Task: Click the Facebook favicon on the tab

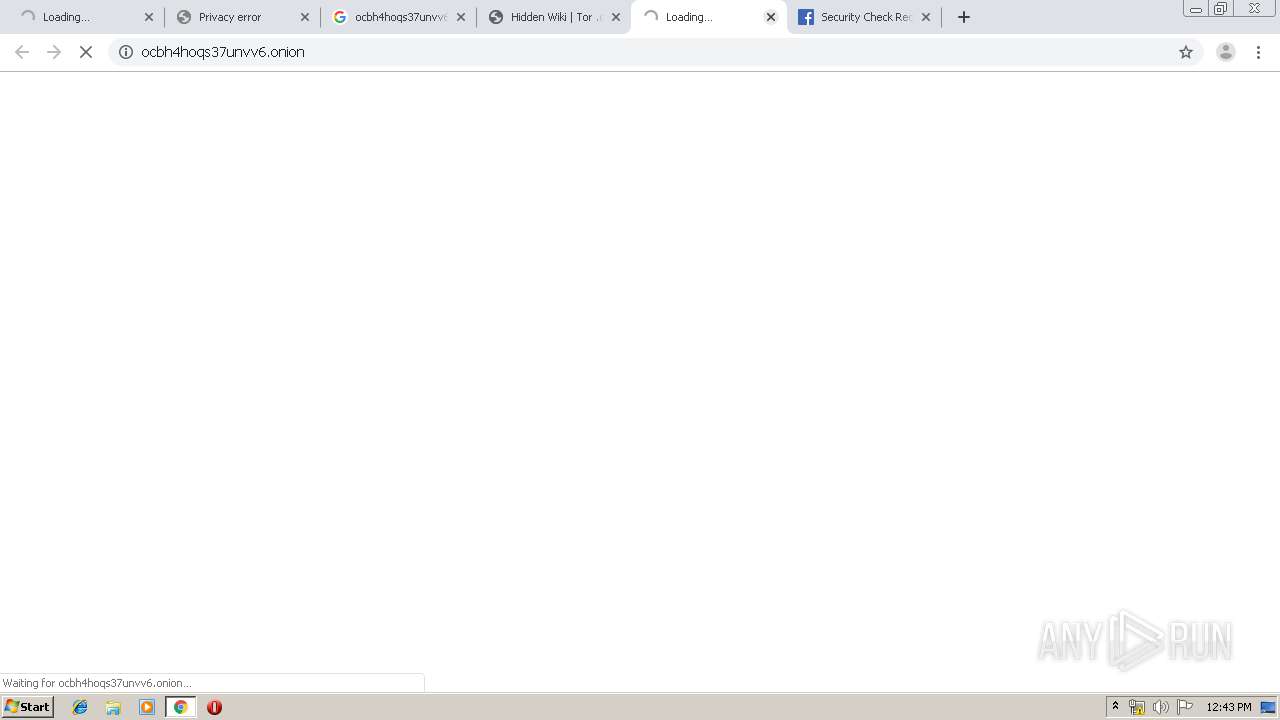Action: point(806,17)
